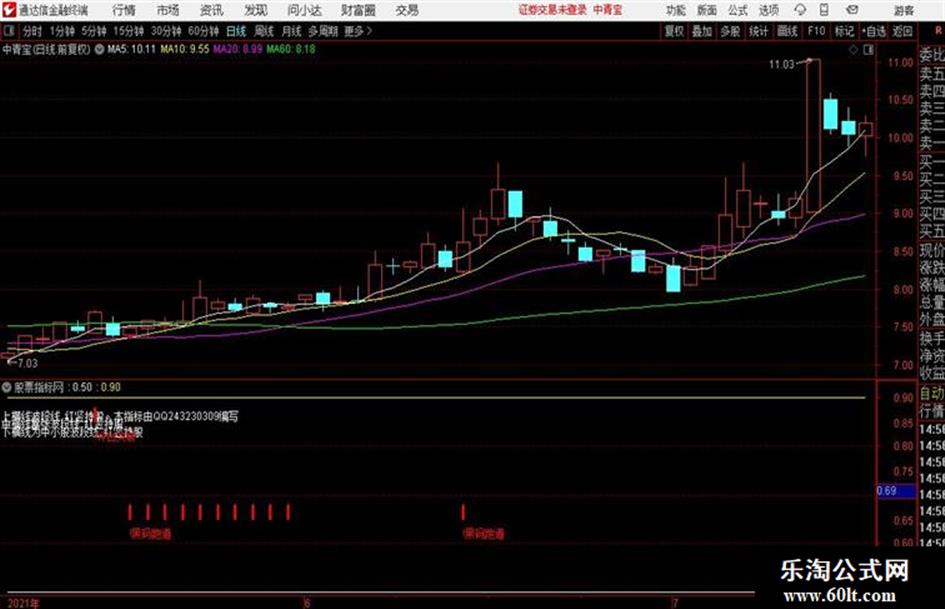Open the 发现 menu
945x609 pixels.
point(256,10)
